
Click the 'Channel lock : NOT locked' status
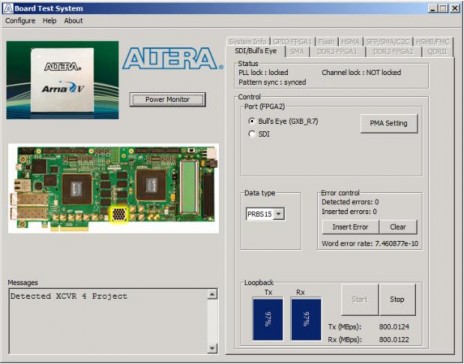point(361,73)
